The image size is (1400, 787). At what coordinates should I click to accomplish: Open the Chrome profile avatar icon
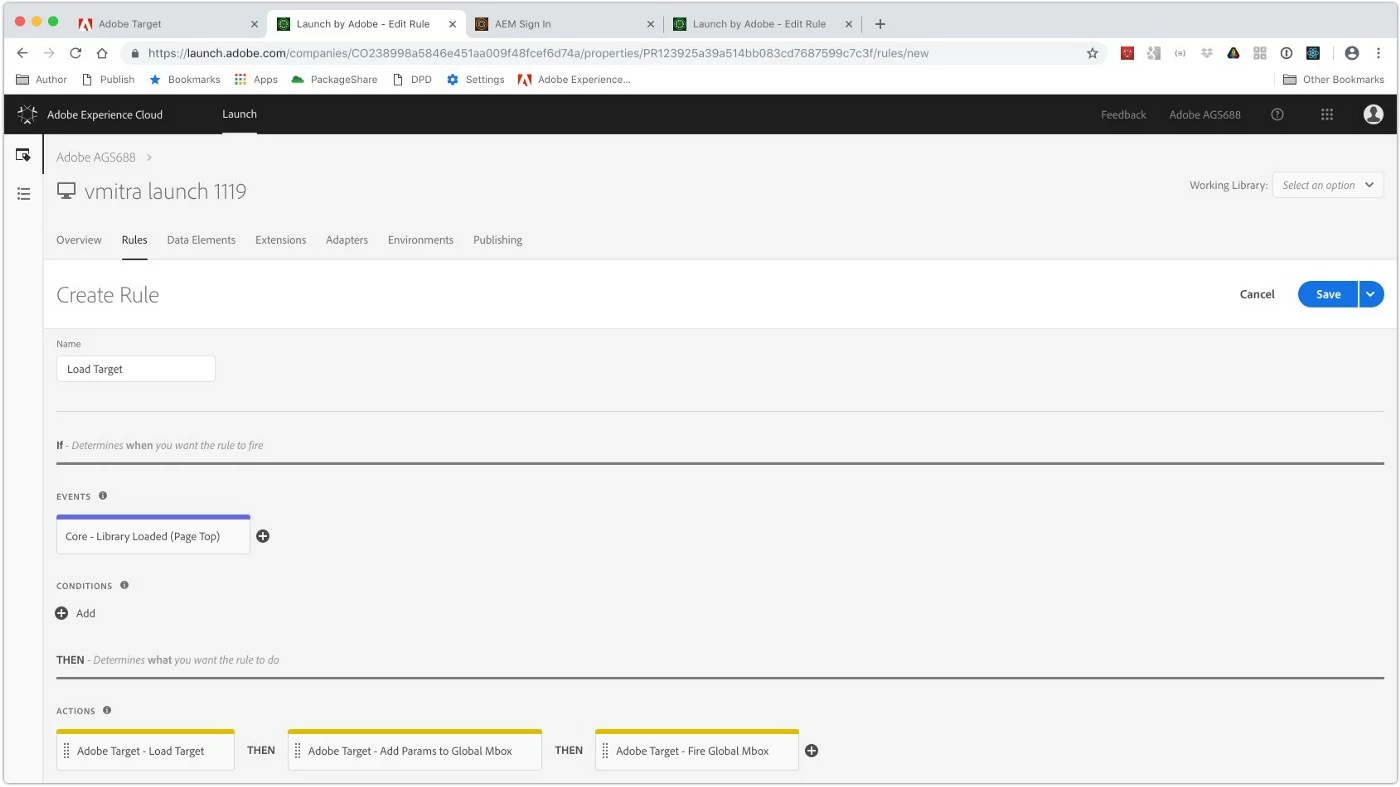click(x=1352, y=53)
